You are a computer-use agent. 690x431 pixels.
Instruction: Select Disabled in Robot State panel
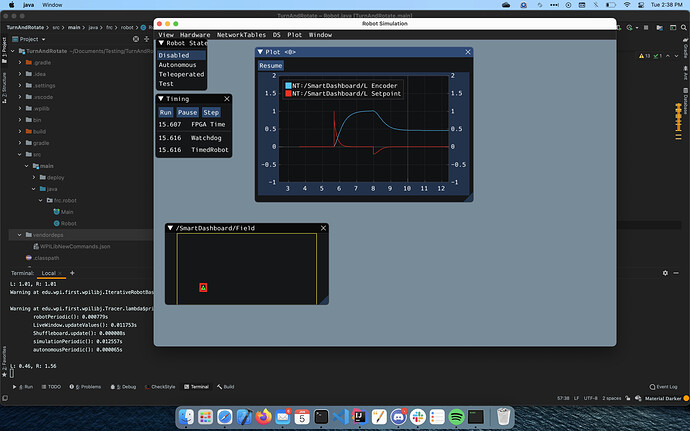coord(181,55)
